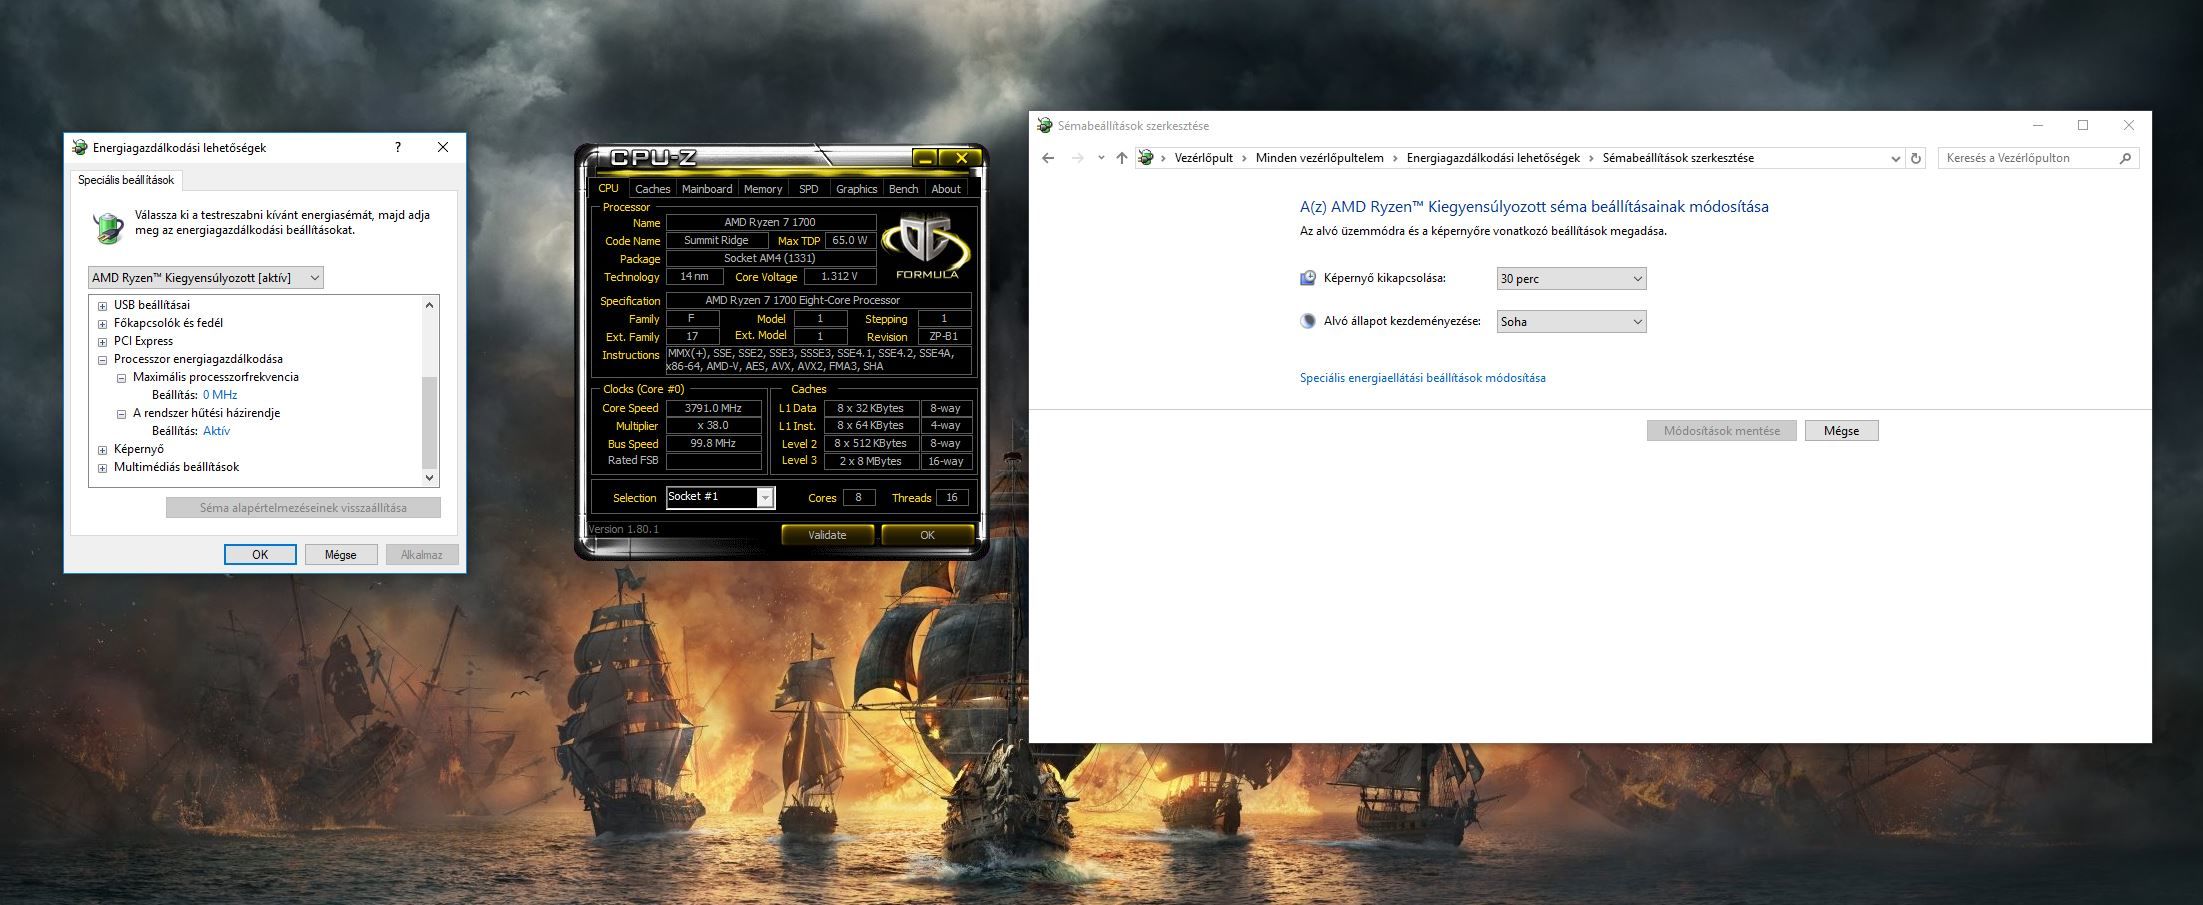The width and height of the screenshot is (2203, 905).
Task: Switch to CPU tab in CPU-Z
Action: point(608,188)
